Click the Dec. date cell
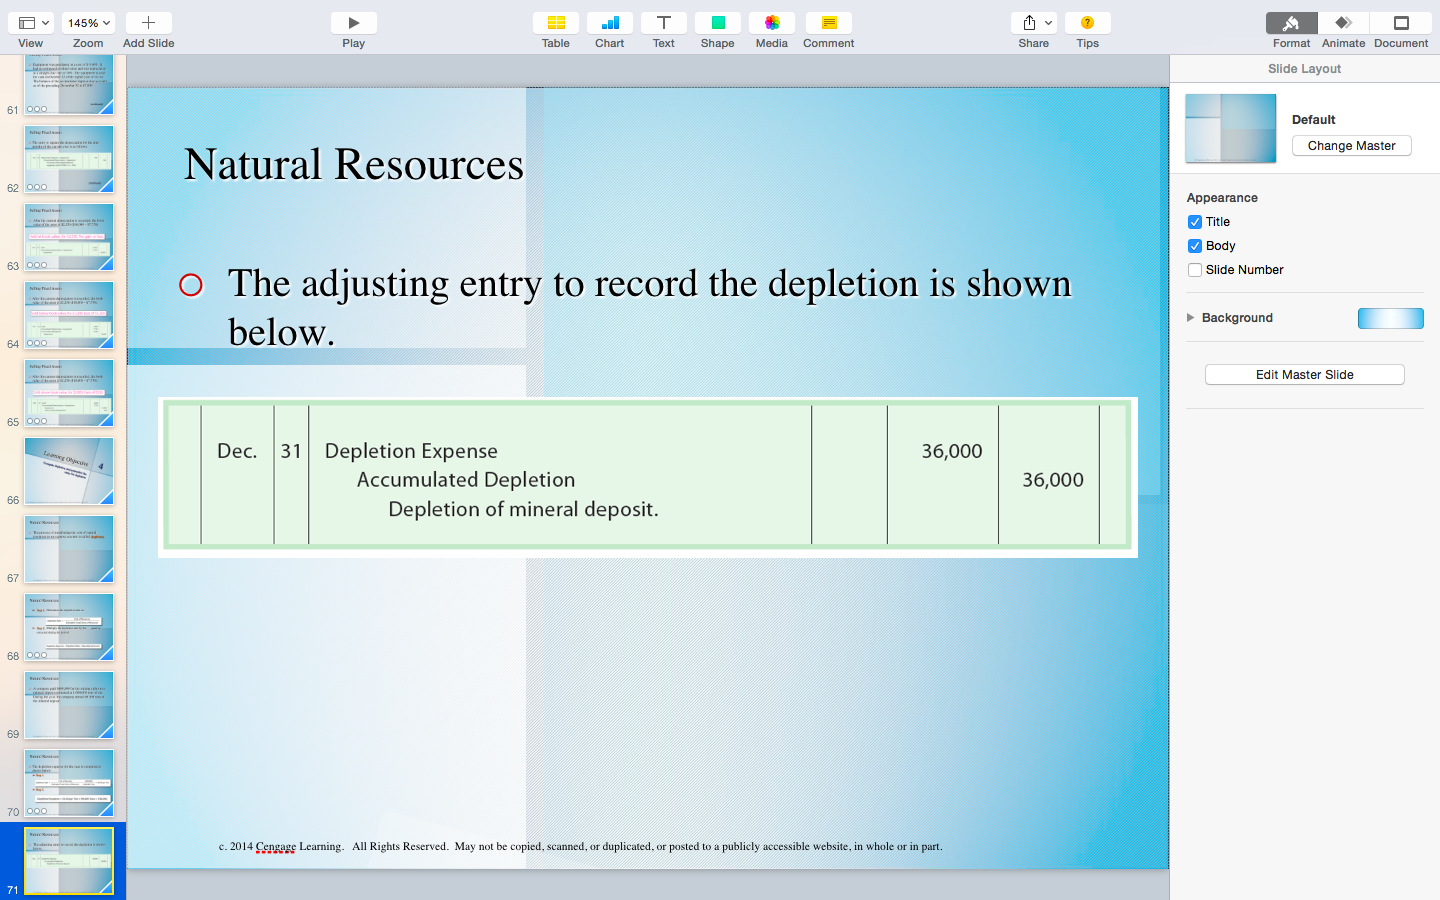 pos(237,451)
